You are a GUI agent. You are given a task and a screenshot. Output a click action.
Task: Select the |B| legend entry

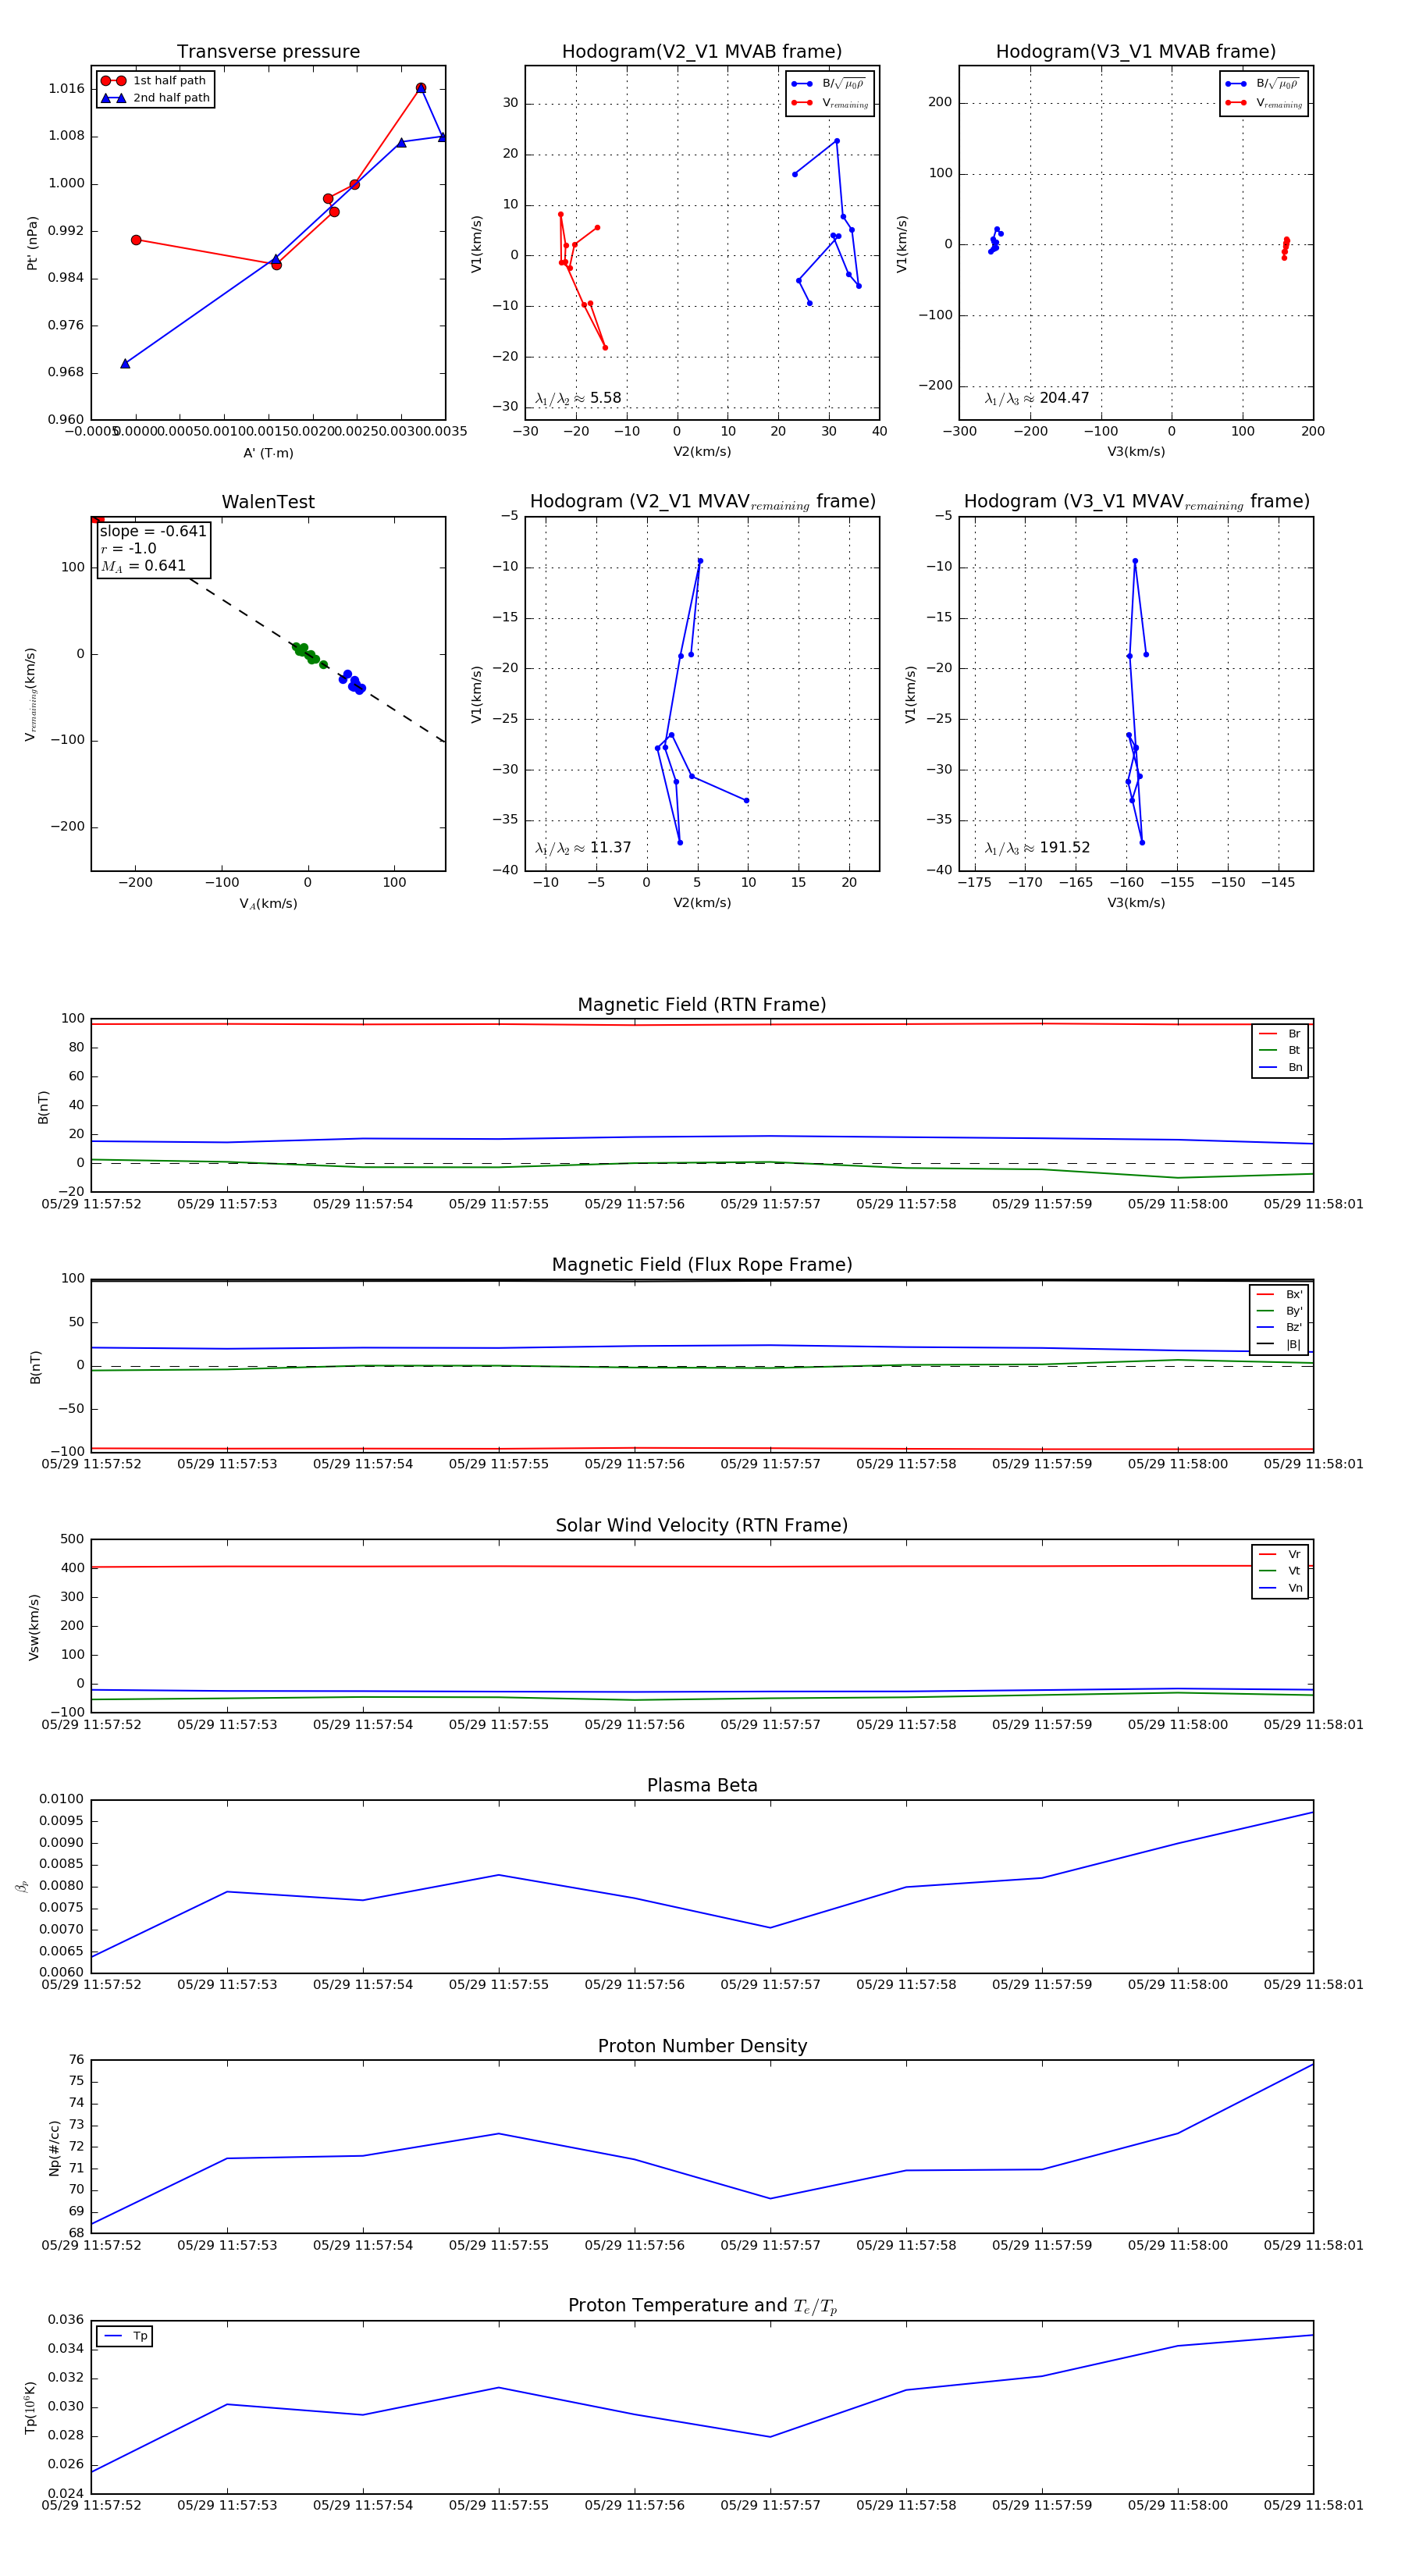[1279, 1345]
